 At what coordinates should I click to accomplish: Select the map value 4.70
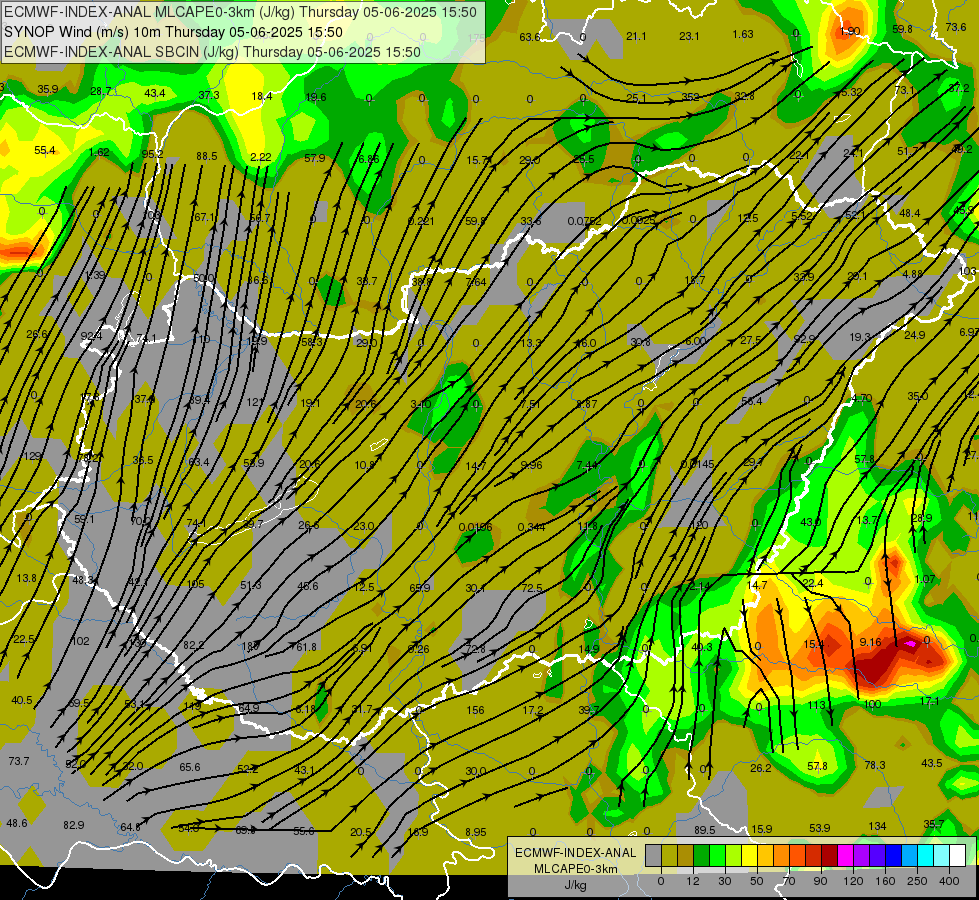(862, 398)
